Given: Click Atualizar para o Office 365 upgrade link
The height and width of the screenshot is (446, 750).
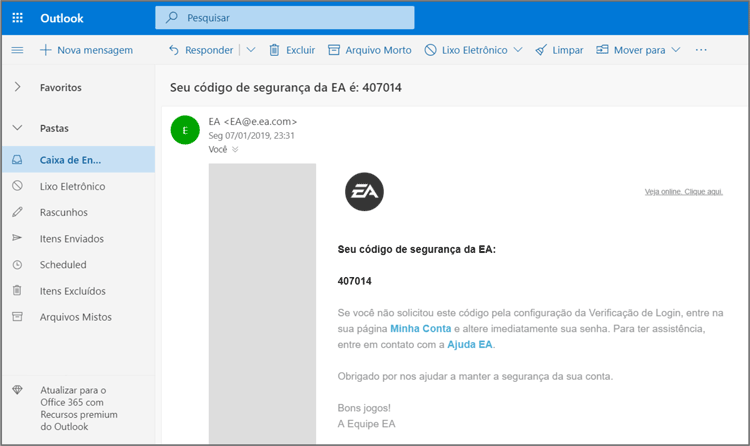Looking at the screenshot, I should pos(78,408).
